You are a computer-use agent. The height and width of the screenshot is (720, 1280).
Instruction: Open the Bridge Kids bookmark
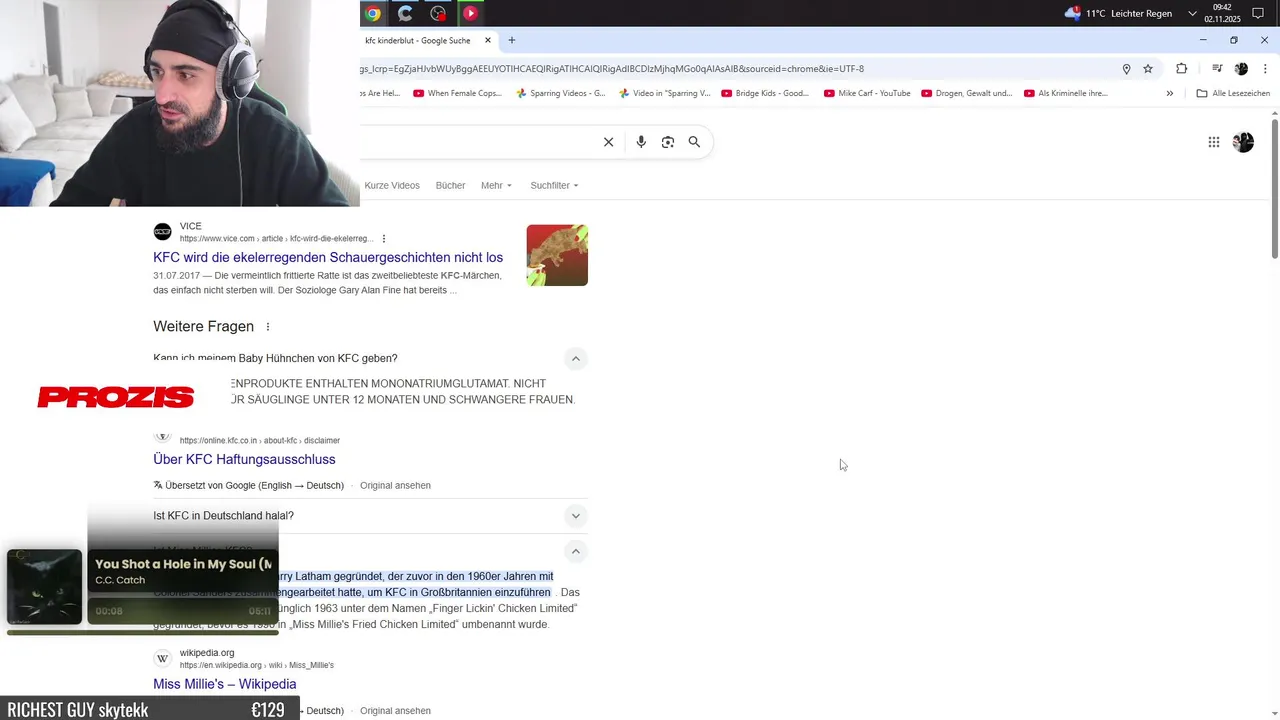coord(765,93)
